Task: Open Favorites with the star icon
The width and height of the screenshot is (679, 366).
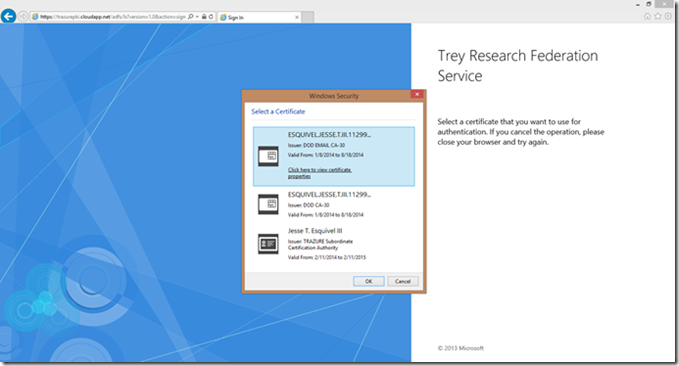Action: point(658,16)
